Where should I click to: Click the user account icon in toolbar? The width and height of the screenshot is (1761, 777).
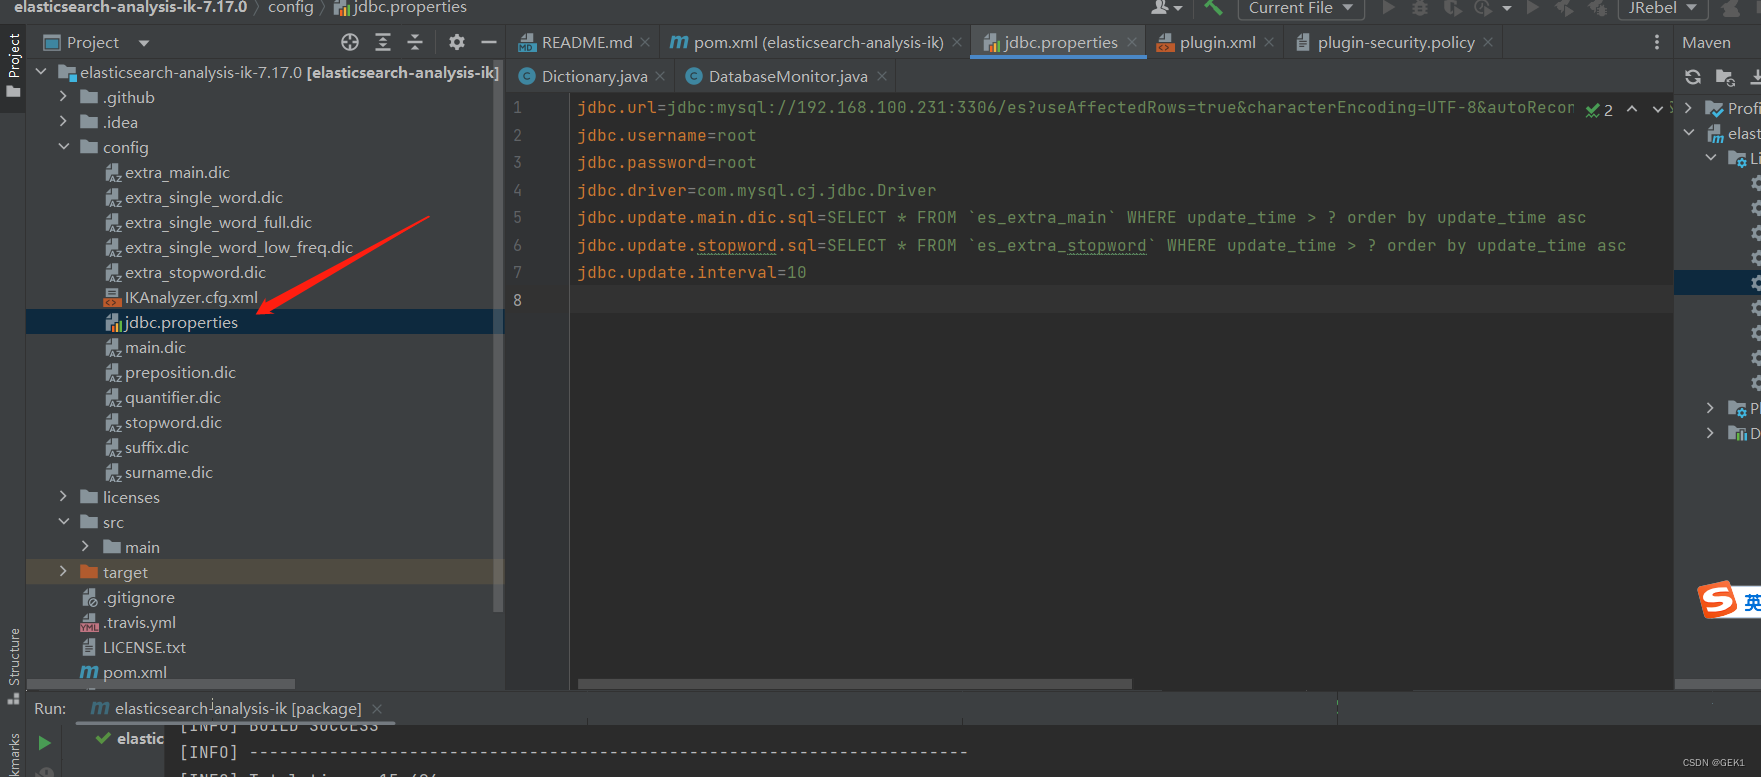tap(1165, 8)
